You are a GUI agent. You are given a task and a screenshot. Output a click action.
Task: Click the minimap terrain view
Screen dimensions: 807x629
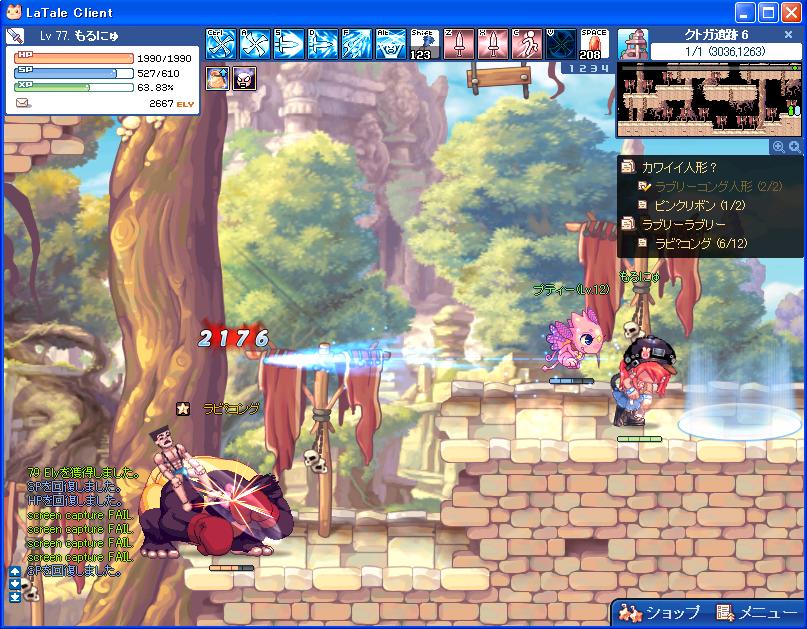[709, 100]
